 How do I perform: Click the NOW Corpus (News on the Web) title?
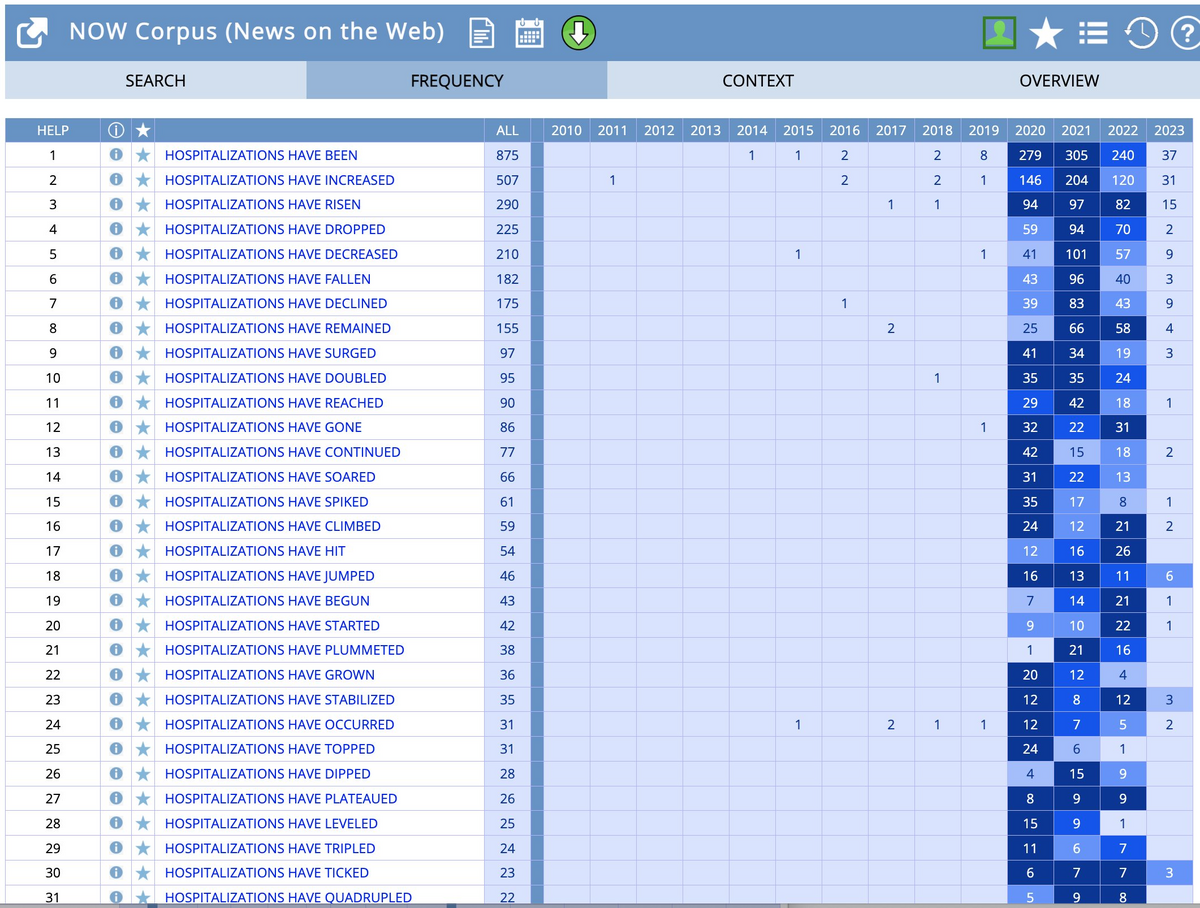click(x=257, y=32)
